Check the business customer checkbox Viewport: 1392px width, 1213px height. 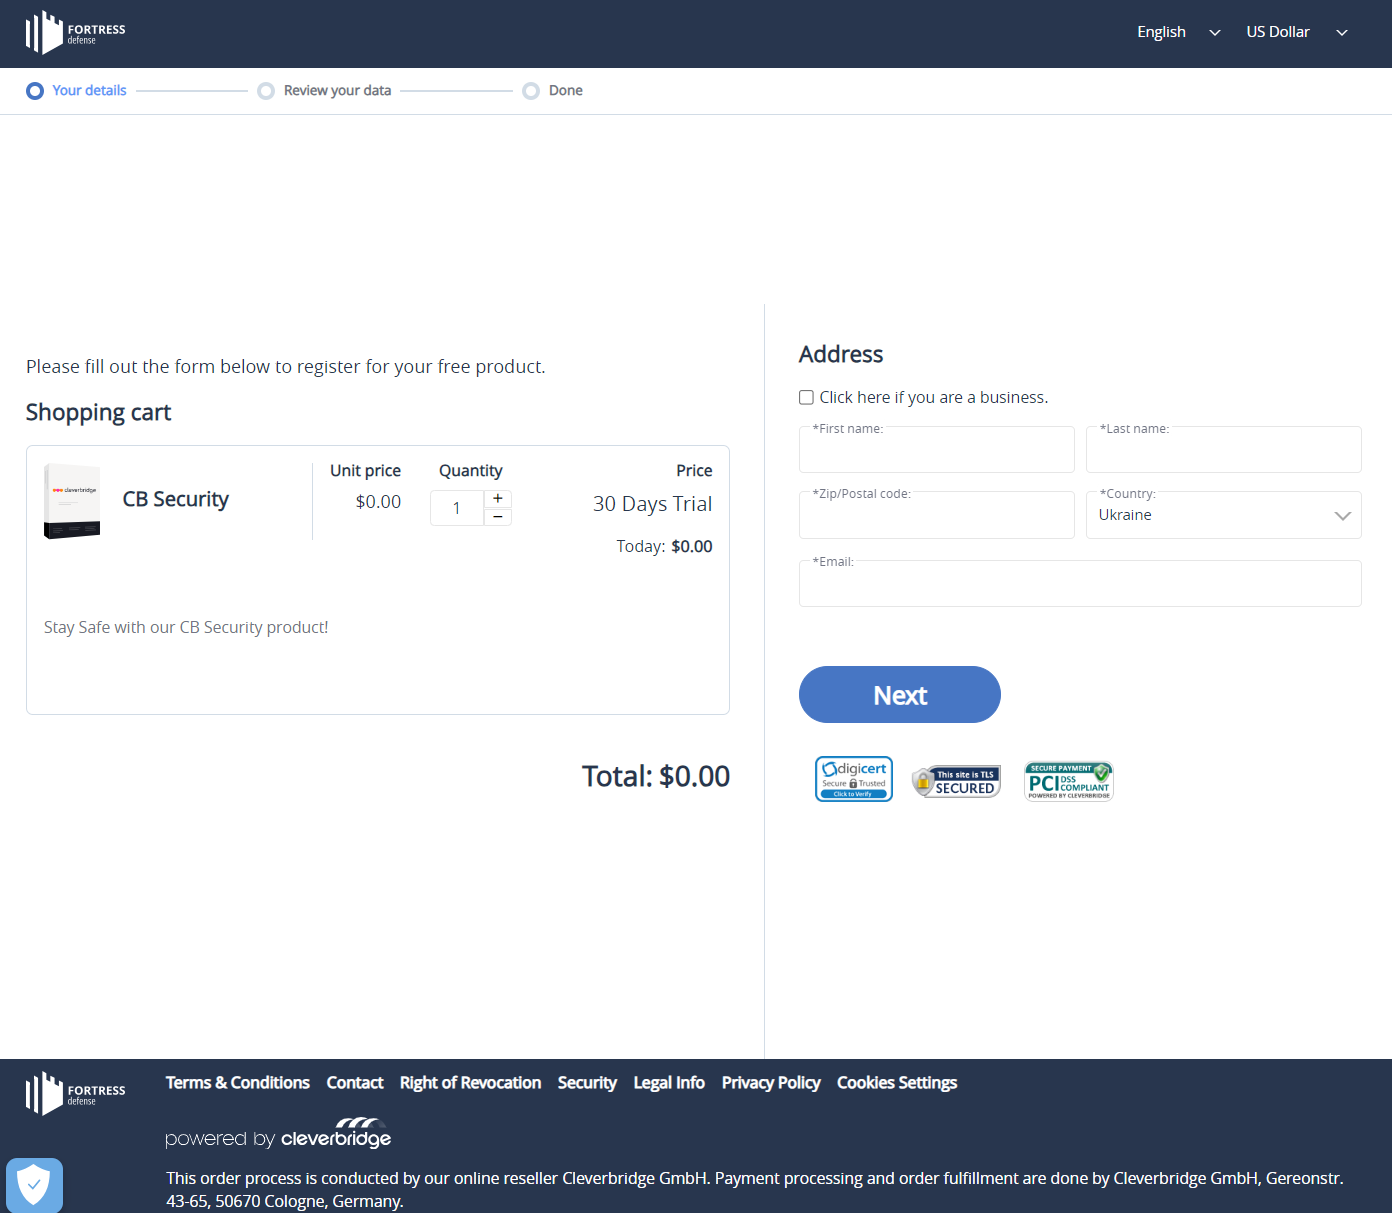(806, 397)
